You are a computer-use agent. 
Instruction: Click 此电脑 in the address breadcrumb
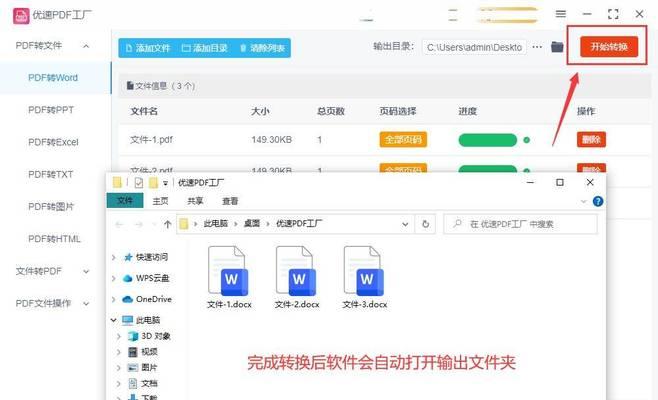[216, 224]
